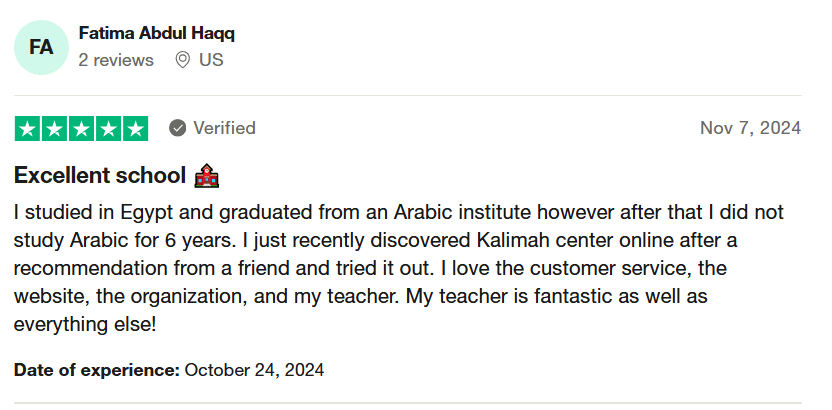Screen dimensions: 832x410
Task: Click the 'Nov 7, 2024' review date
Action: click(x=750, y=128)
